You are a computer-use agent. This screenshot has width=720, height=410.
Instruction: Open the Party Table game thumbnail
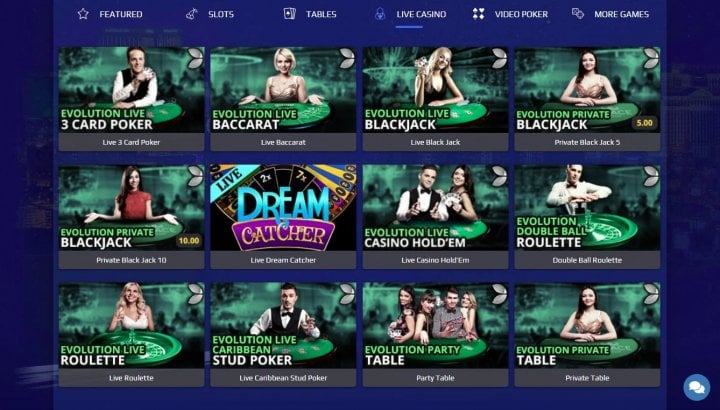click(x=435, y=326)
